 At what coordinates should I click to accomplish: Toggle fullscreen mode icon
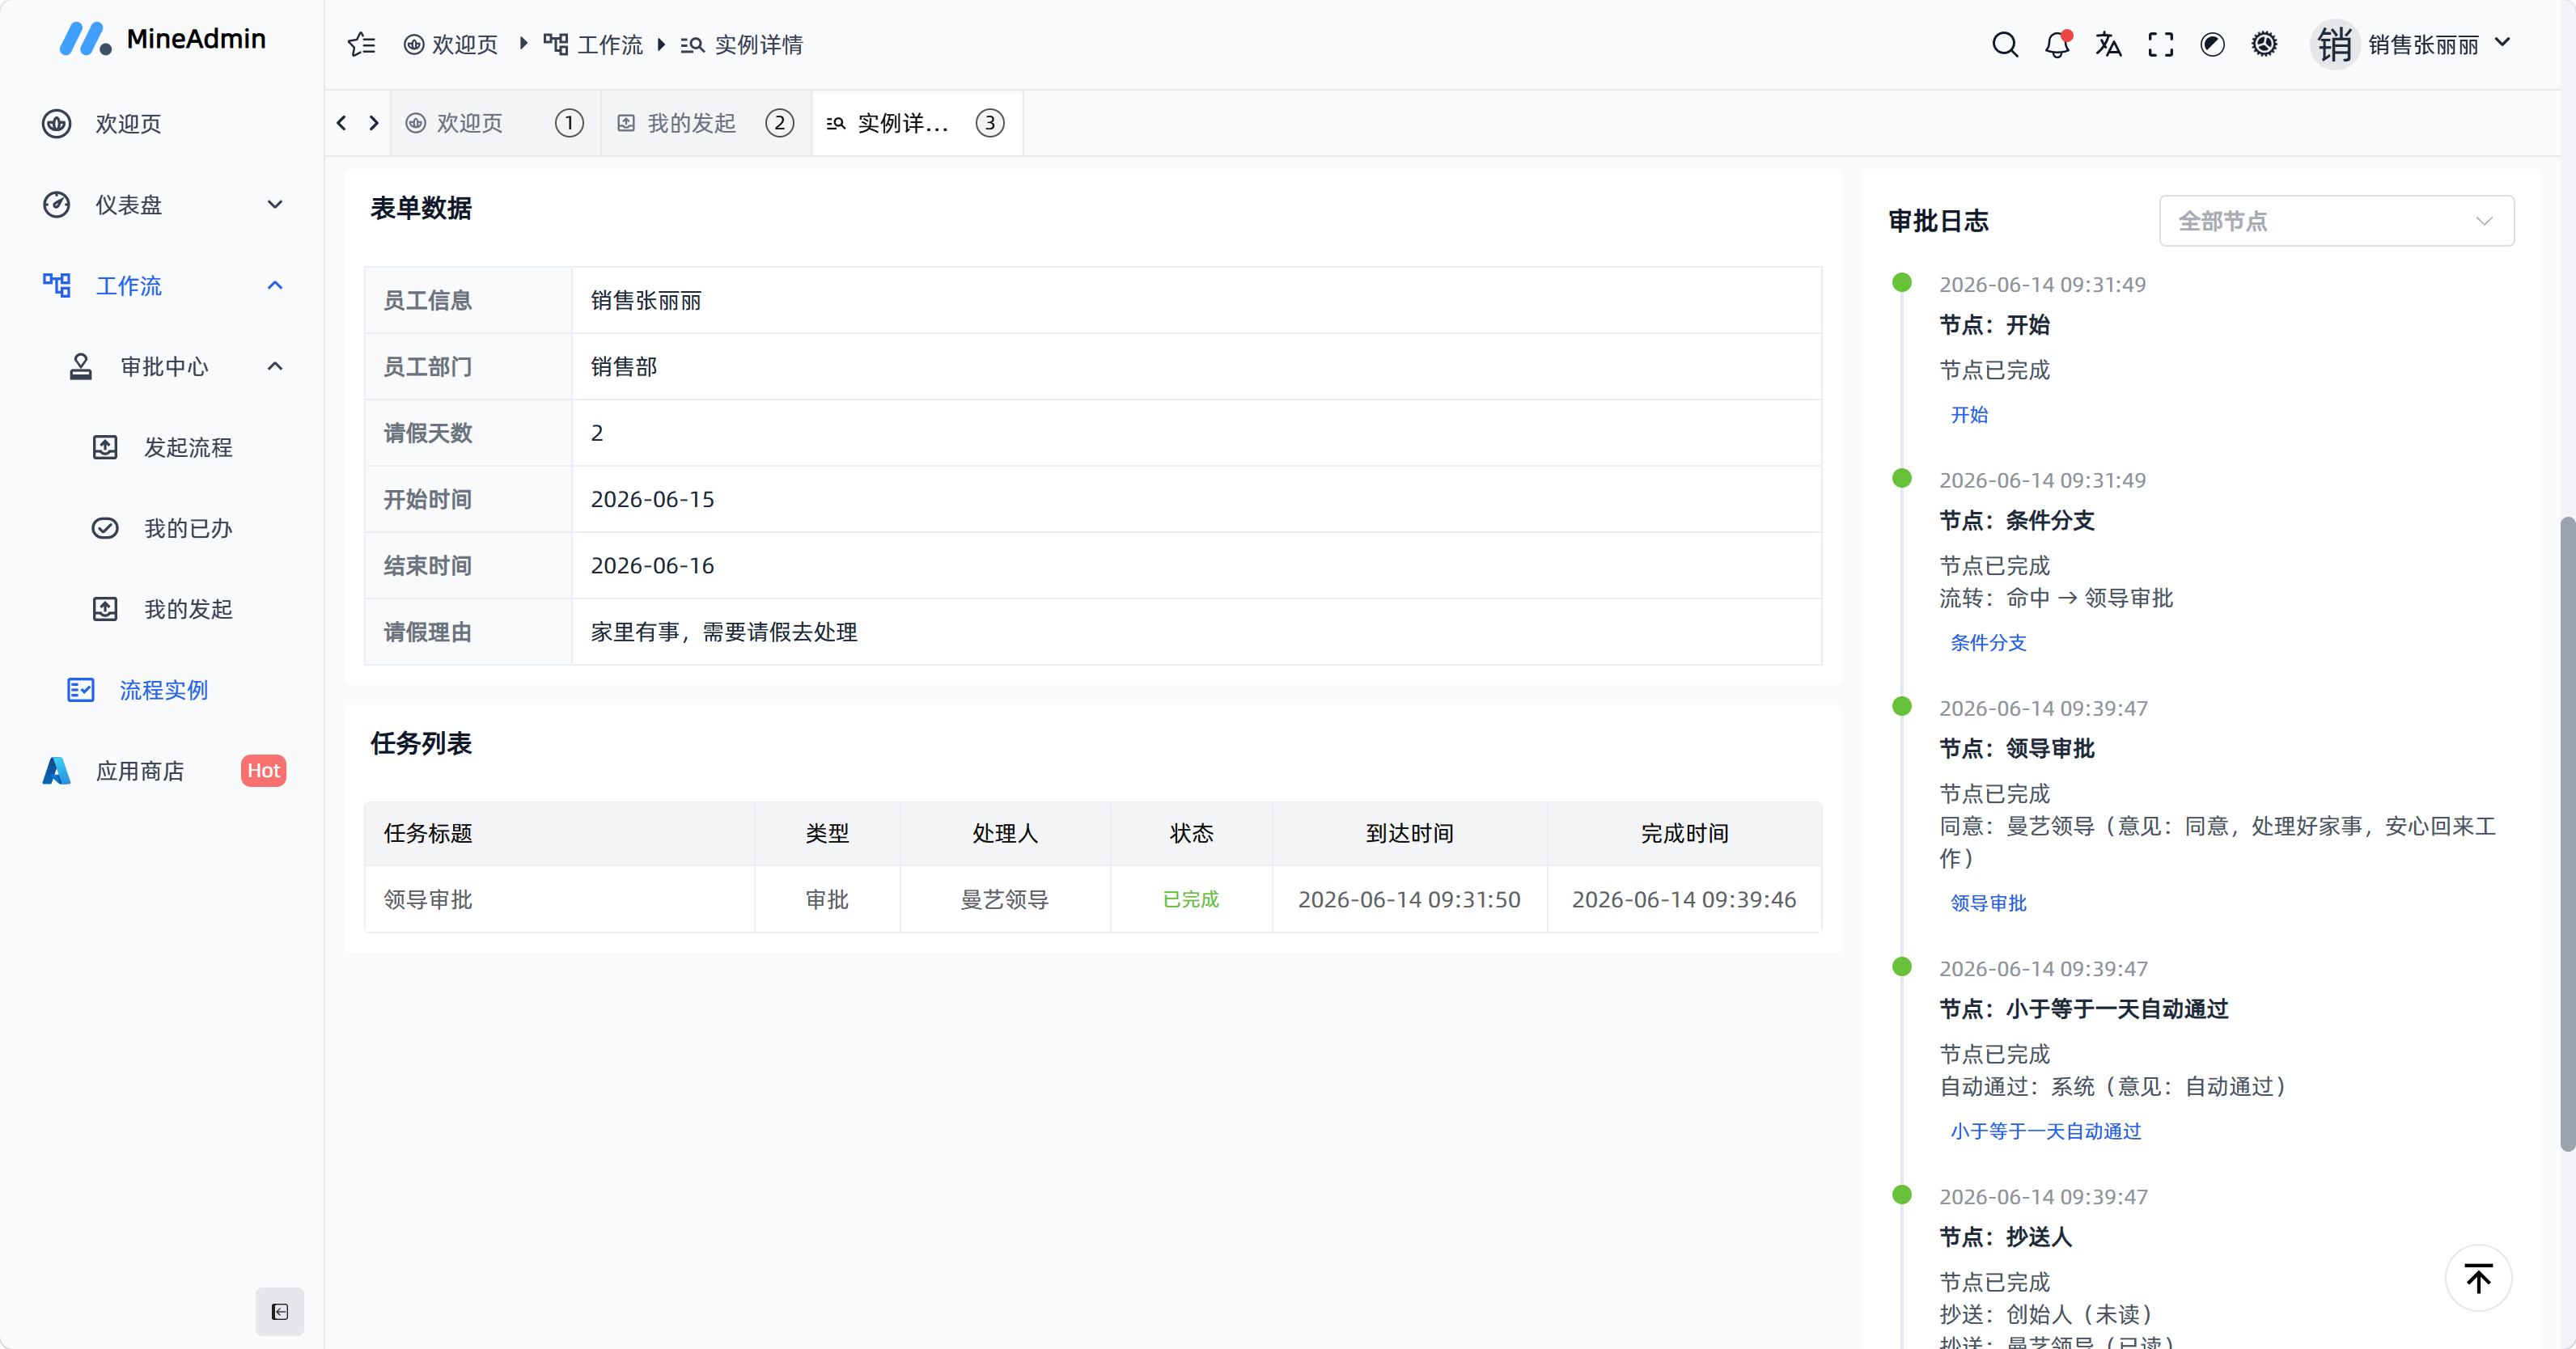tap(2161, 44)
